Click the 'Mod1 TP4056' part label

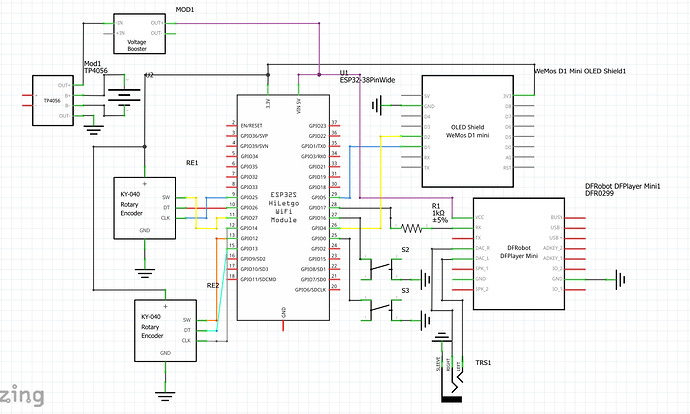pos(95,67)
